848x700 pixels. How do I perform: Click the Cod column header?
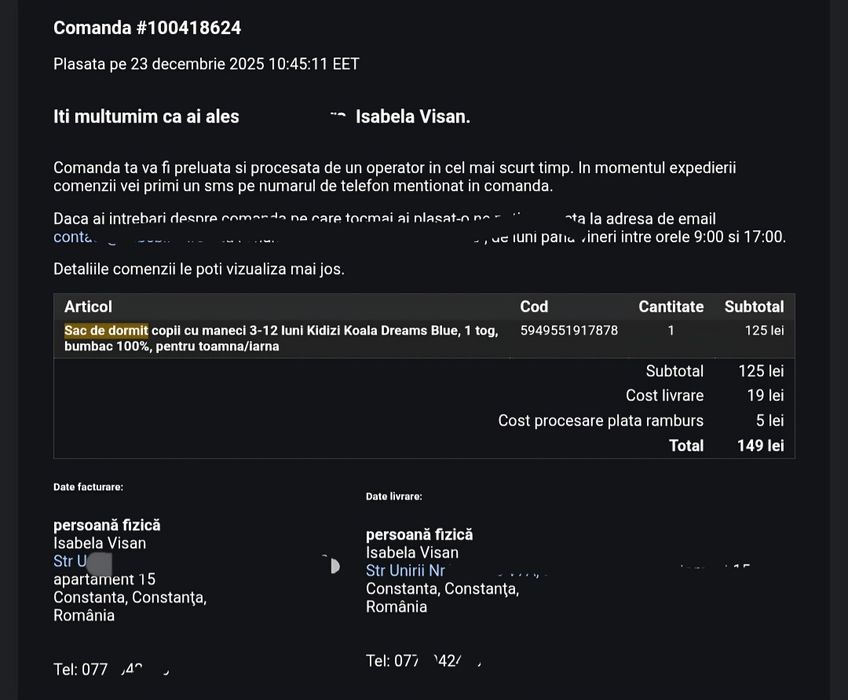point(534,307)
